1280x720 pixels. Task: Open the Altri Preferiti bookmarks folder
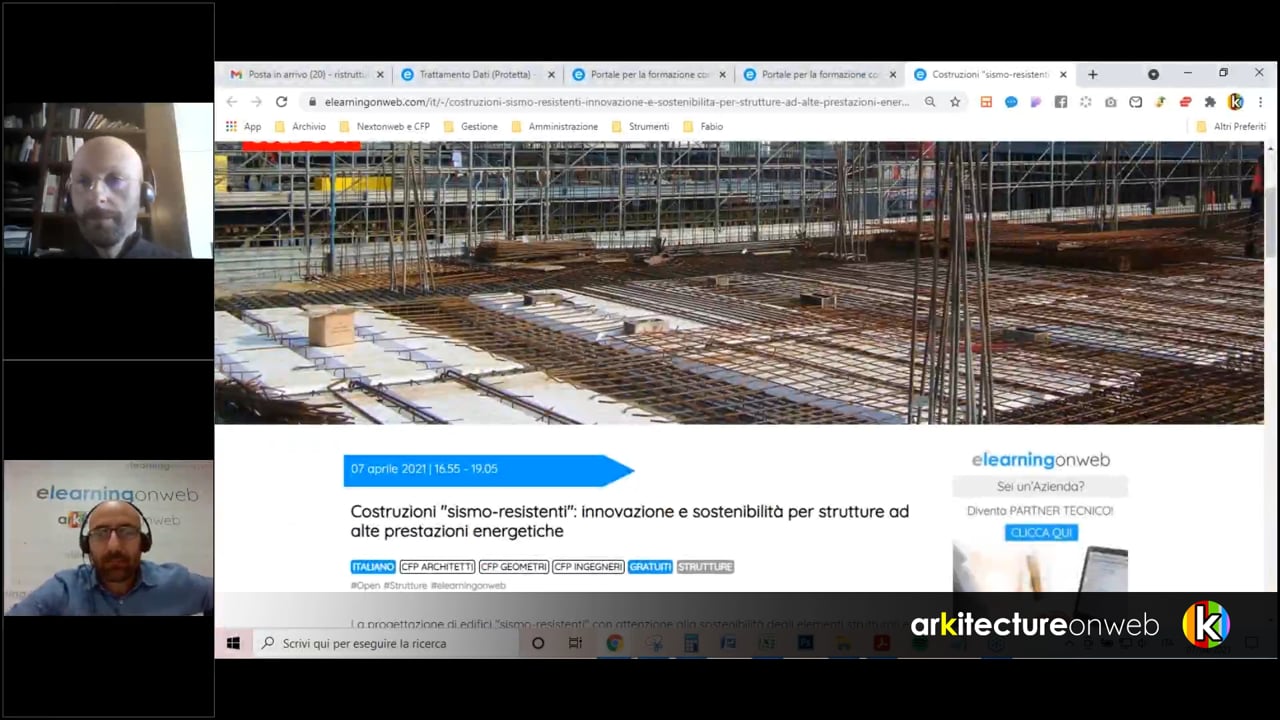click(1231, 127)
